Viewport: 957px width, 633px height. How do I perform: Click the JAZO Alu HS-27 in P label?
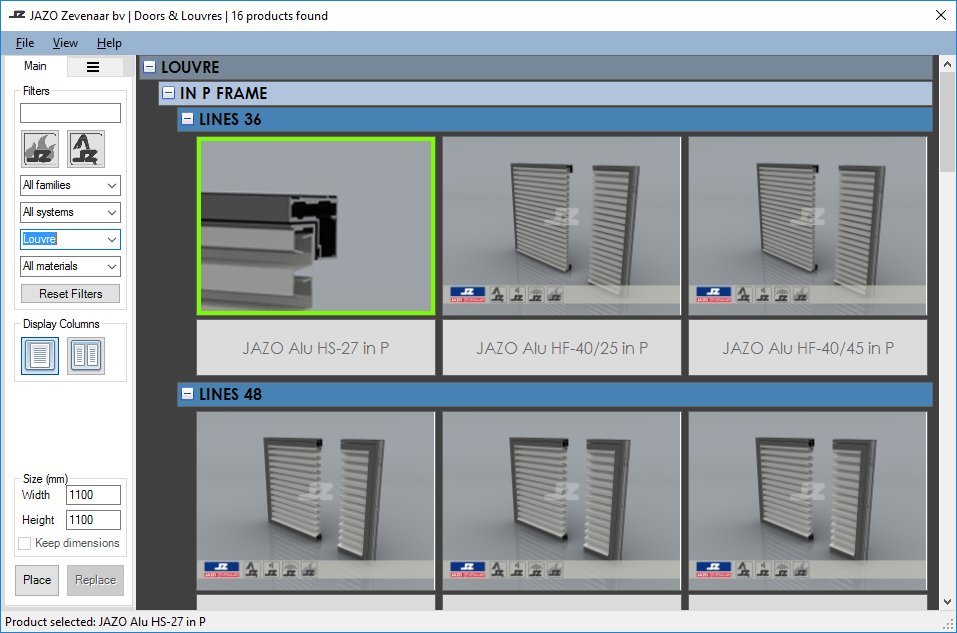[316, 348]
